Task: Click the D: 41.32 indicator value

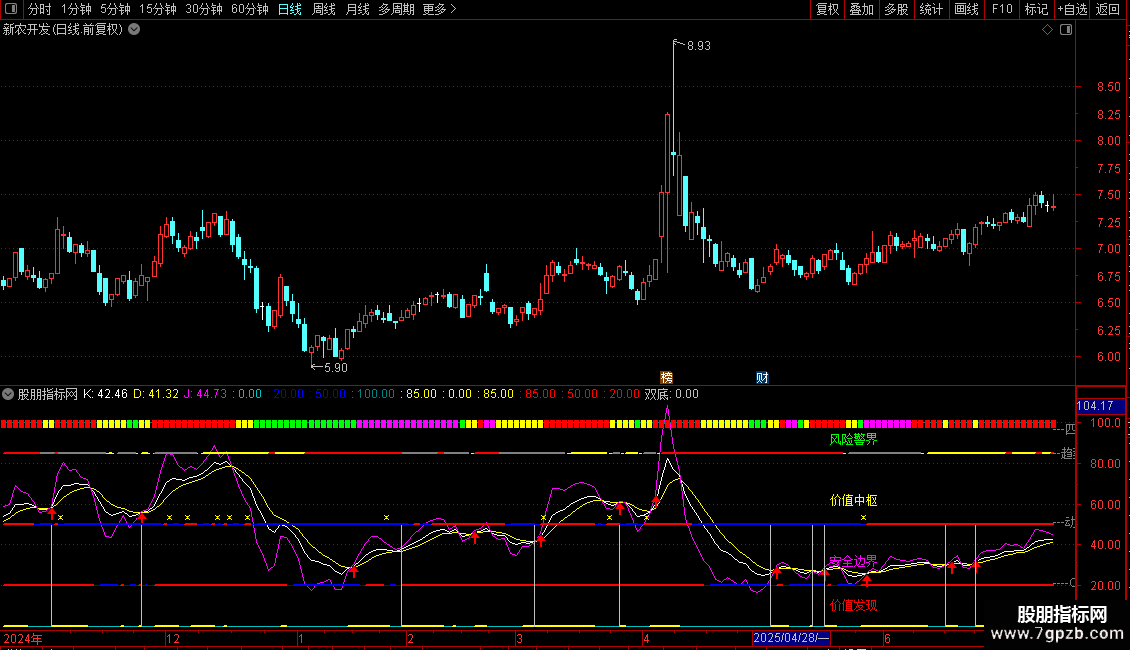Action: click(156, 394)
